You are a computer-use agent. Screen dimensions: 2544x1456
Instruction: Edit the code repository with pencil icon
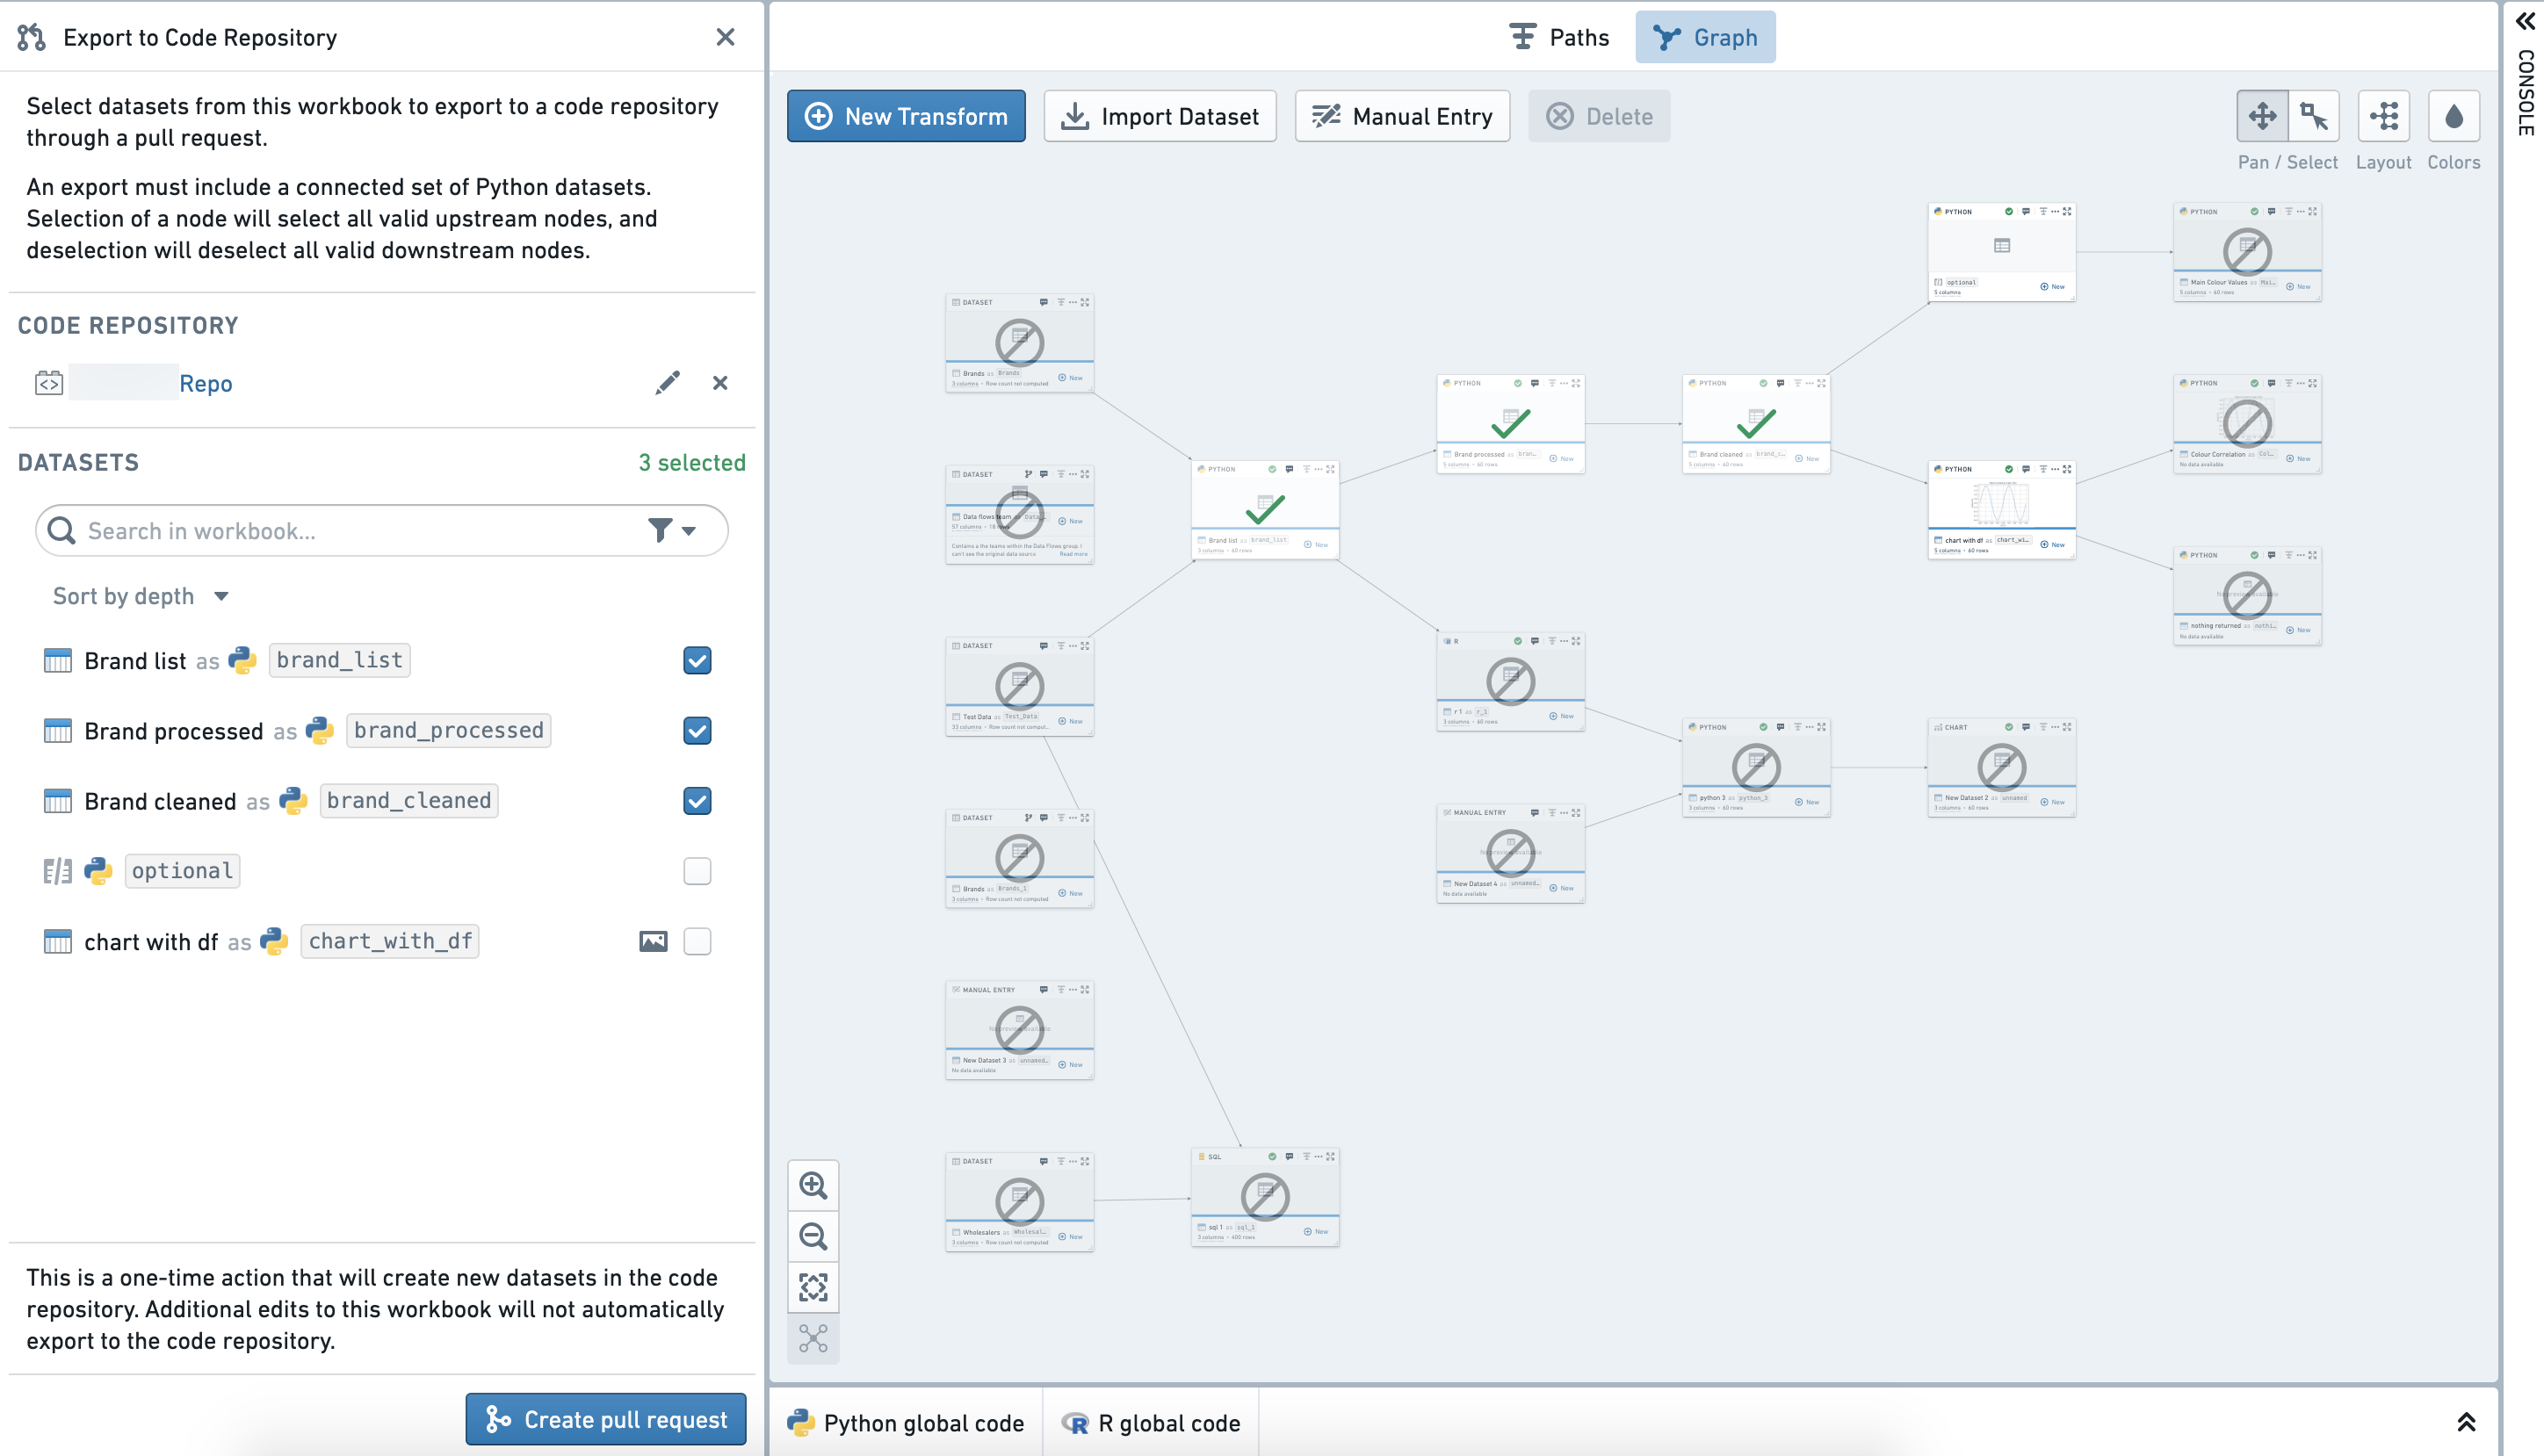[x=667, y=383]
